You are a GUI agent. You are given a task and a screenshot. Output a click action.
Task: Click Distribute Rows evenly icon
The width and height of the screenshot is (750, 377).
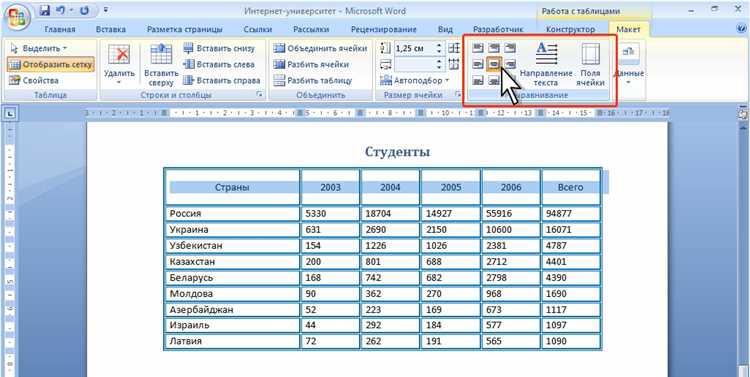453,48
